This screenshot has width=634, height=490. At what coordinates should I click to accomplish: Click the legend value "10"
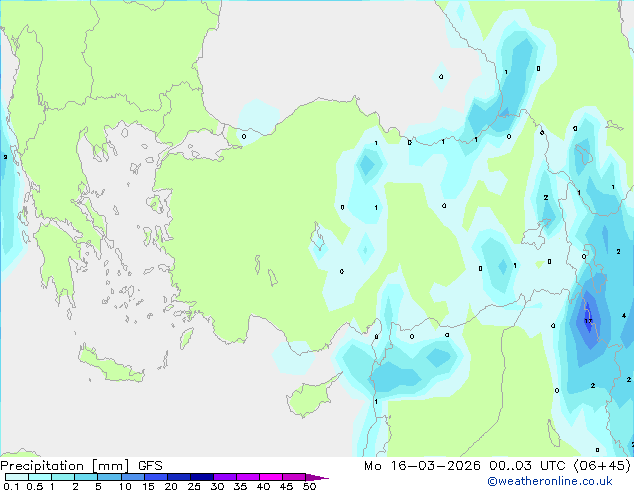click(125, 486)
